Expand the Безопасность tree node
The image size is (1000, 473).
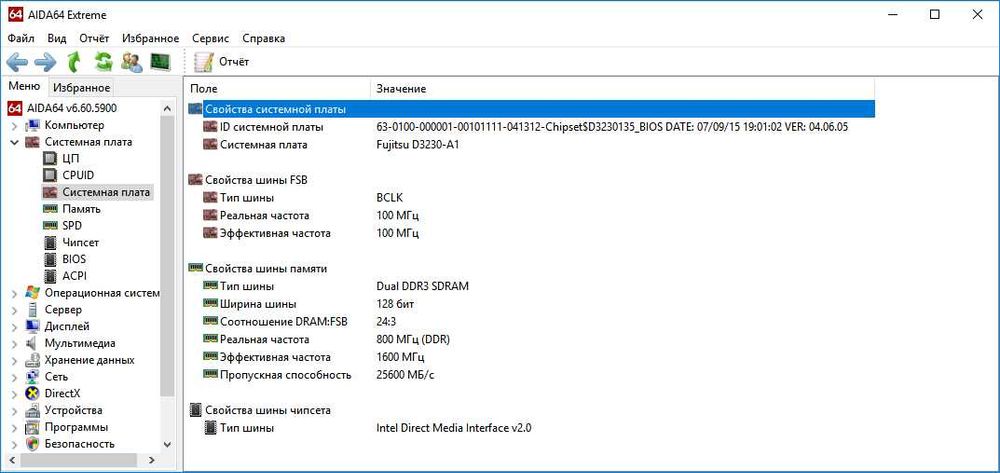14,444
